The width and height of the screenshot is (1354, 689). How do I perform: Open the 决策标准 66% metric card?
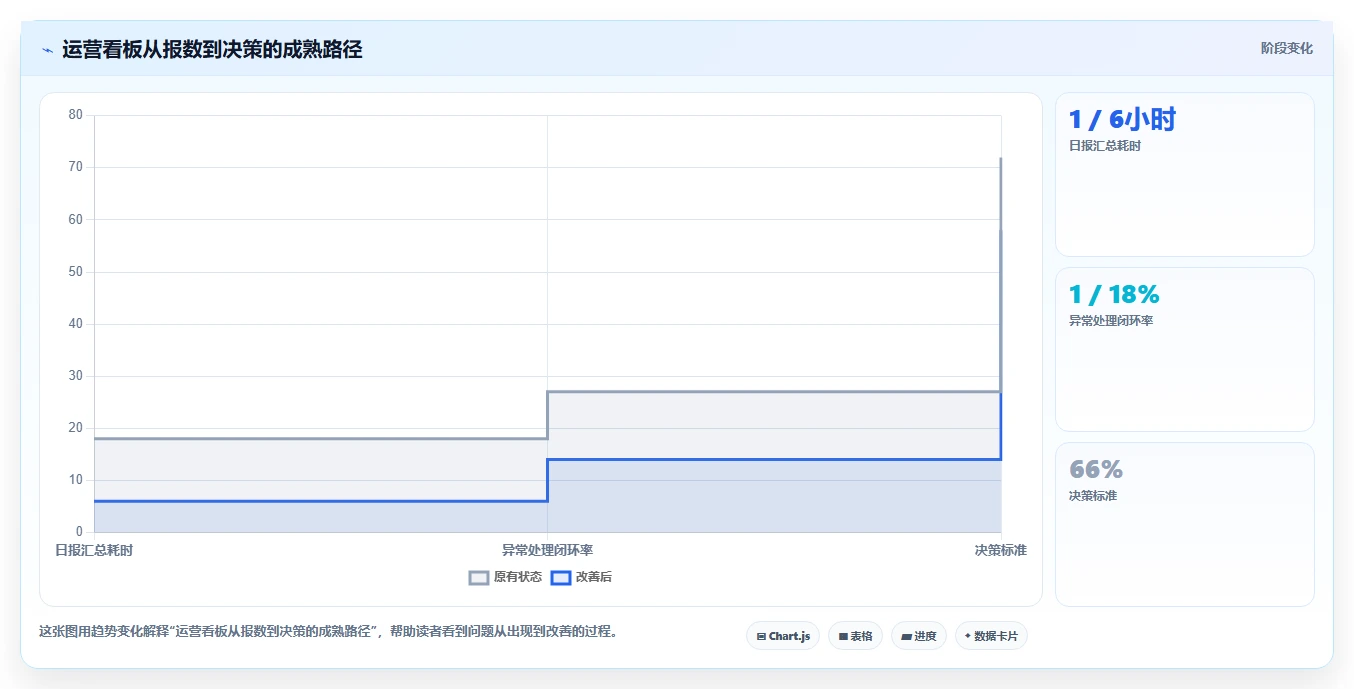tap(1185, 525)
